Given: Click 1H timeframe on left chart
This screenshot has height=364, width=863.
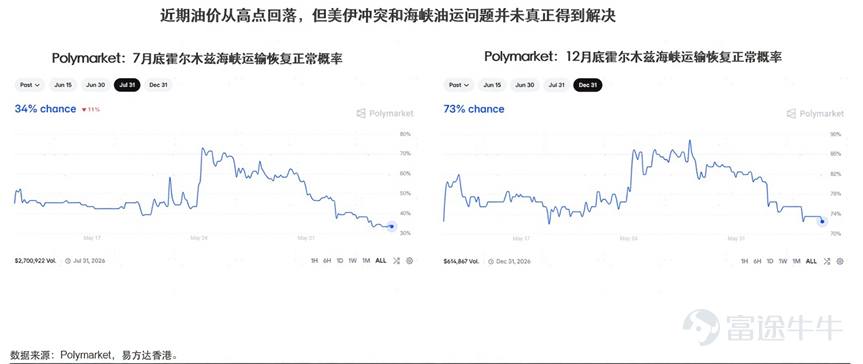Looking at the screenshot, I should (x=314, y=261).
